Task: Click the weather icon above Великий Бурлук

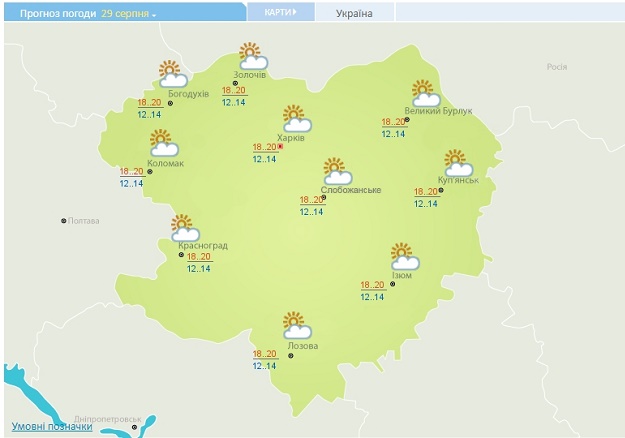Action: pyautogui.click(x=427, y=92)
